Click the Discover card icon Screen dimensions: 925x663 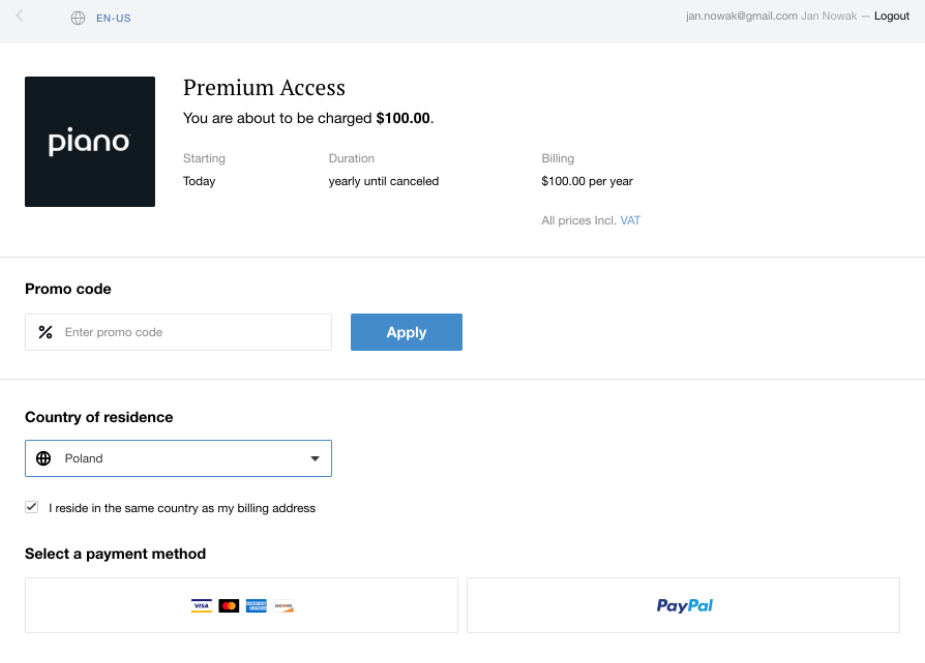coord(283,606)
